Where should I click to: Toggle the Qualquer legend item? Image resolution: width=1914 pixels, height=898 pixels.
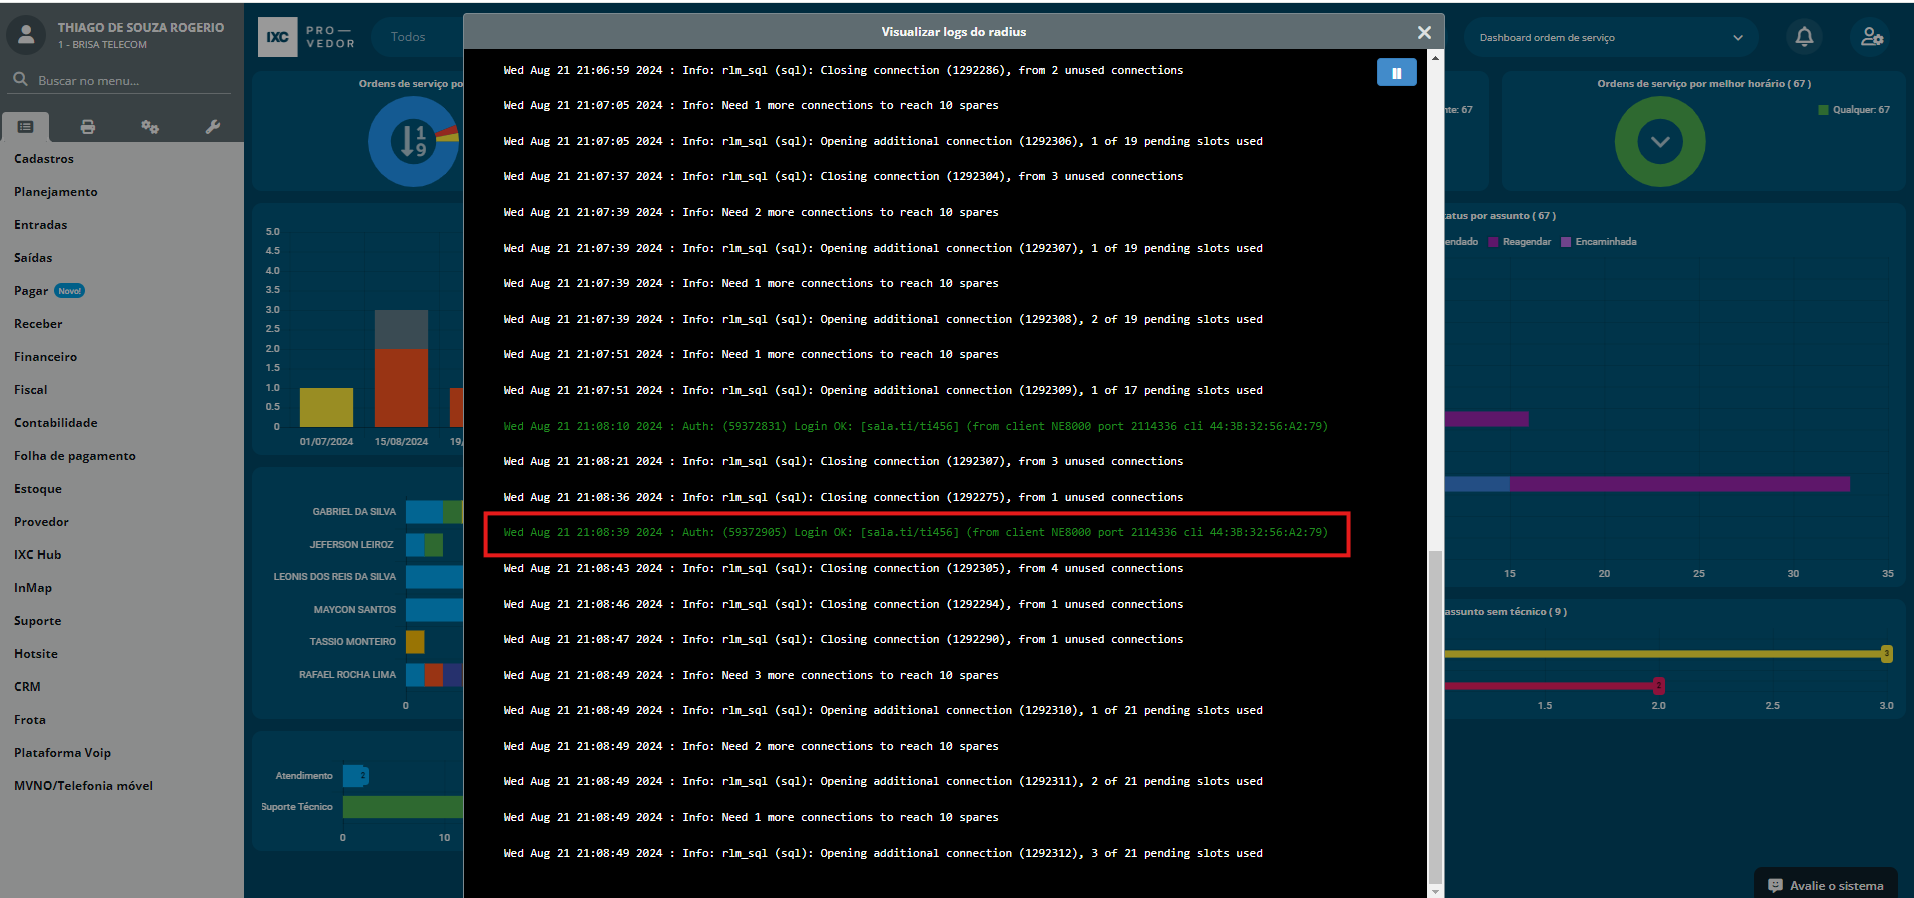click(1854, 110)
